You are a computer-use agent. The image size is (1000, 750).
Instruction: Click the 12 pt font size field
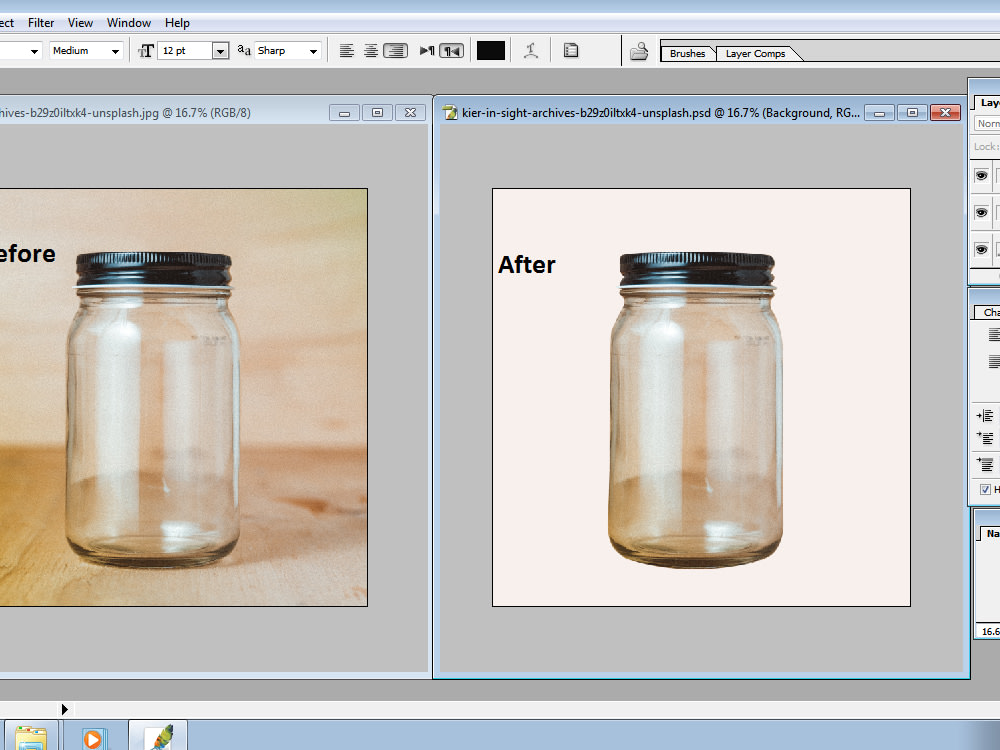pyautogui.click(x=186, y=51)
